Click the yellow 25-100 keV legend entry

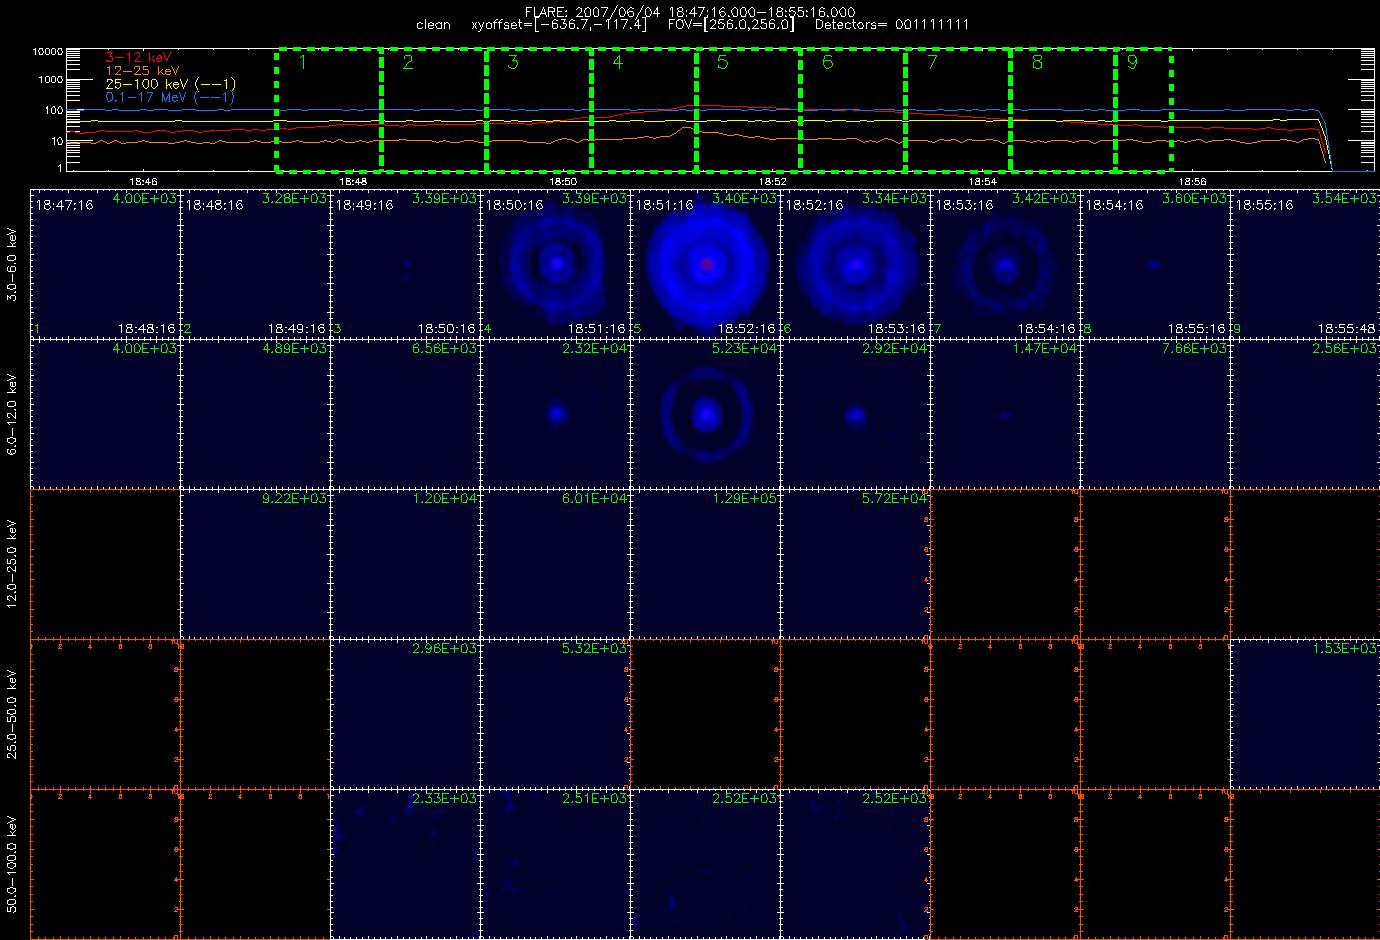point(170,84)
